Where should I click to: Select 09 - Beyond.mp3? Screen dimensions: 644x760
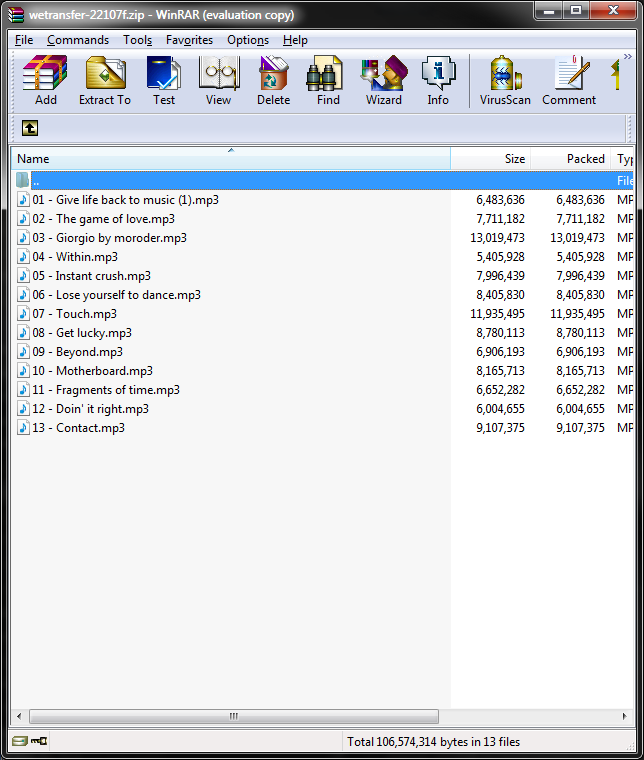[78, 351]
